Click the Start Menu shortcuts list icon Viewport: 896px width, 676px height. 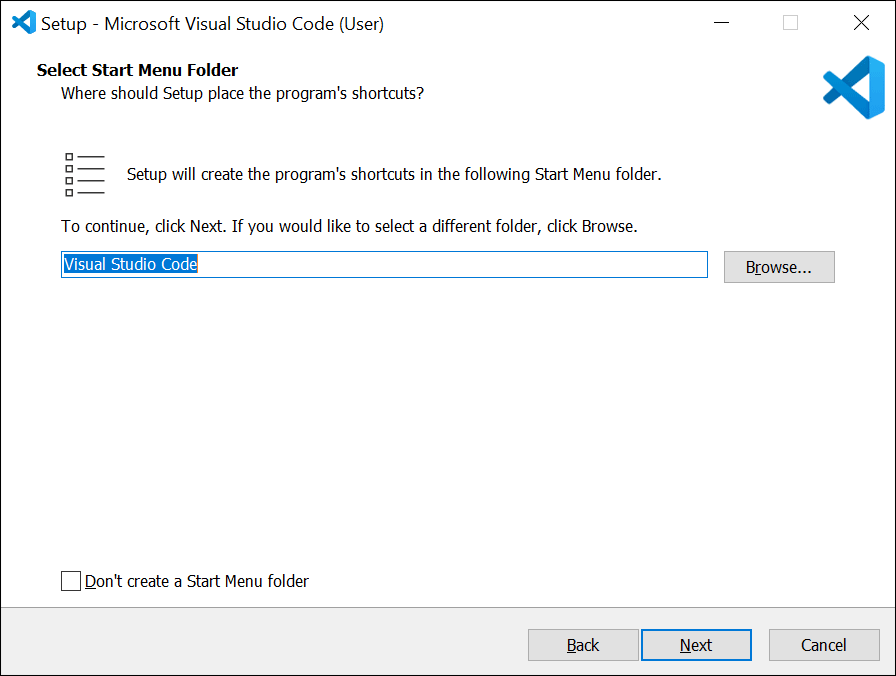point(84,172)
